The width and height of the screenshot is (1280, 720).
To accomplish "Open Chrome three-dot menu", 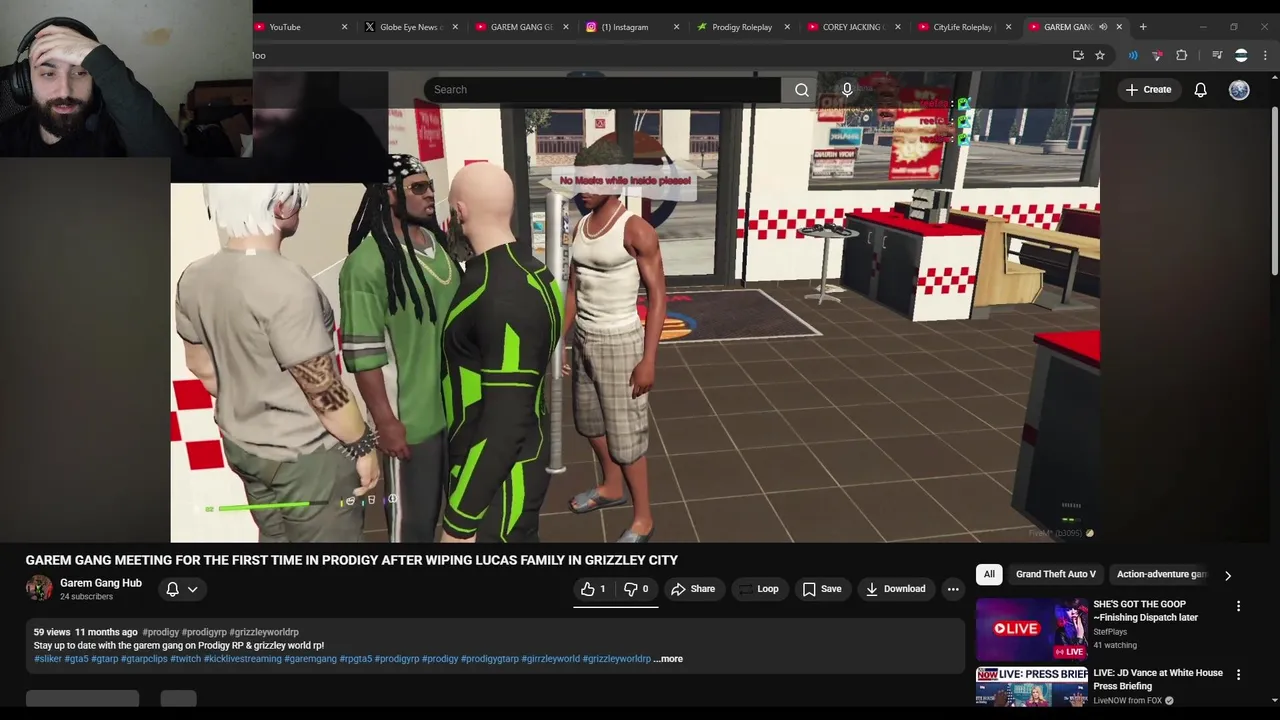I will pos(1266,55).
